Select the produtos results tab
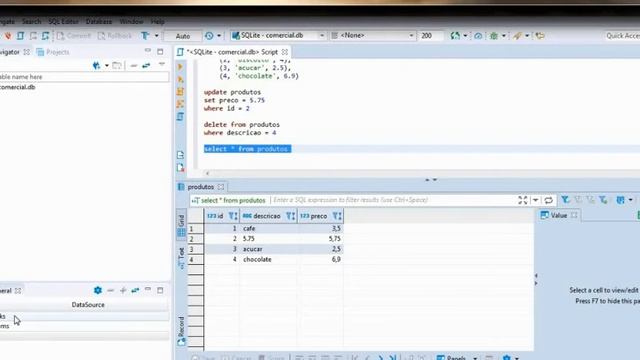 pos(201,187)
